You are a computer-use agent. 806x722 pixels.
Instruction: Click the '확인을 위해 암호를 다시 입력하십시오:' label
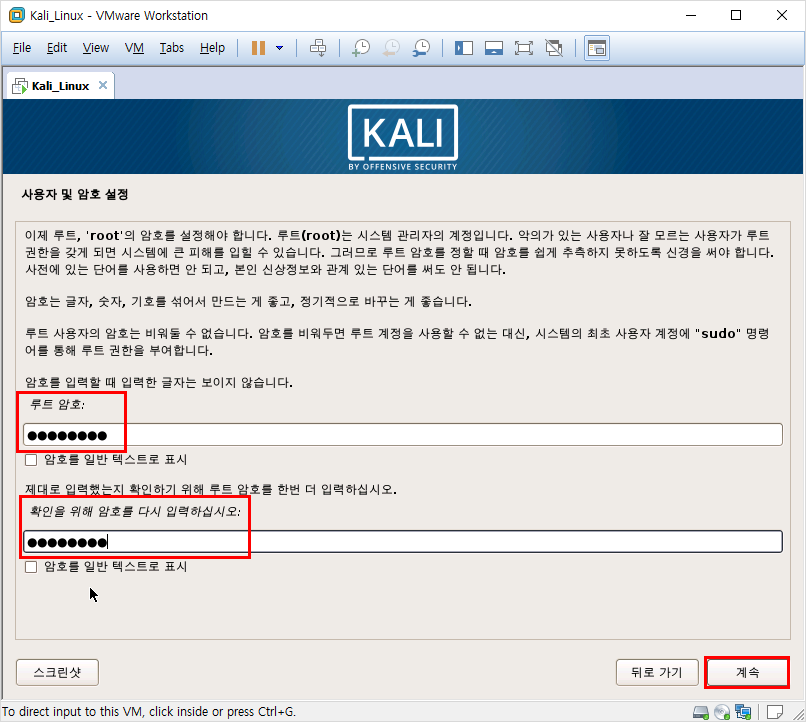tap(135, 511)
